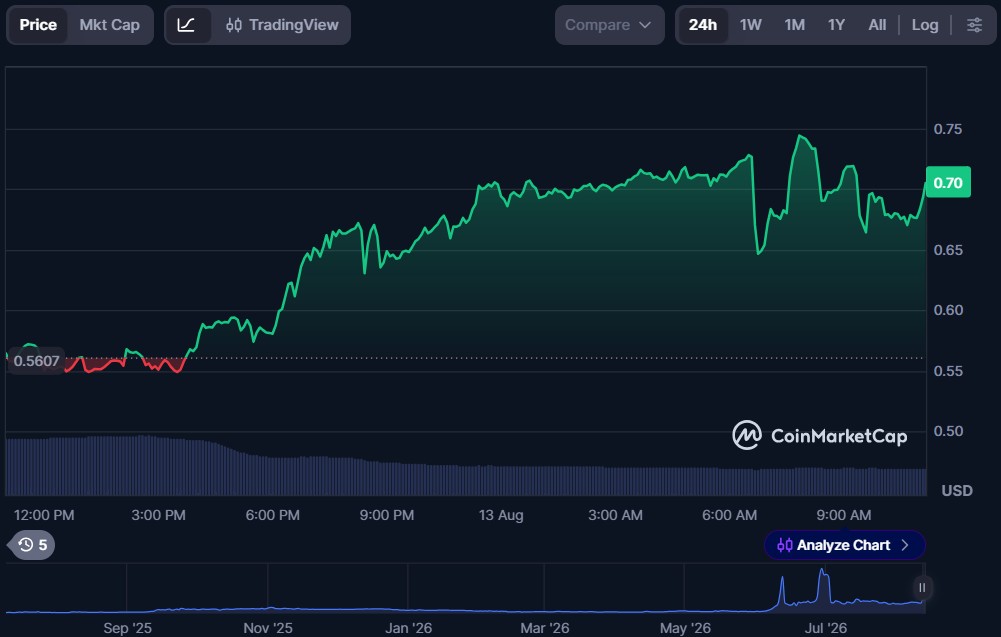Screen dimensions: 1001x637
Task: Switch to the Mkt Cap tab
Action: click(x=110, y=25)
